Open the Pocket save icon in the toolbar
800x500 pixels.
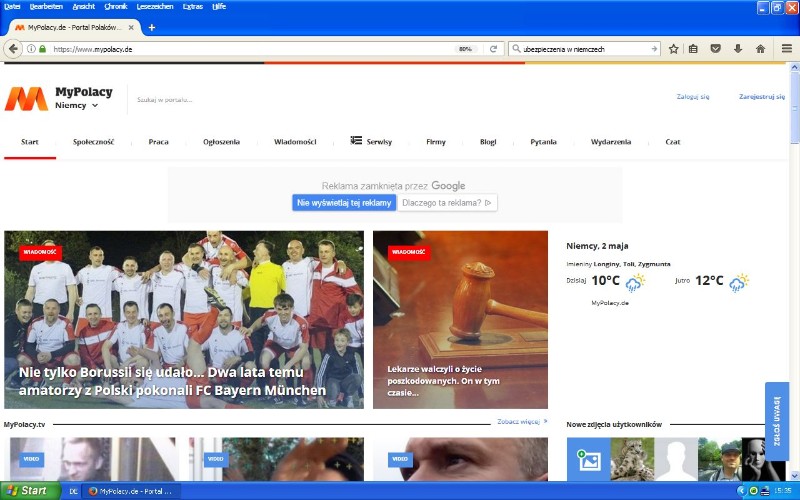[x=716, y=48]
